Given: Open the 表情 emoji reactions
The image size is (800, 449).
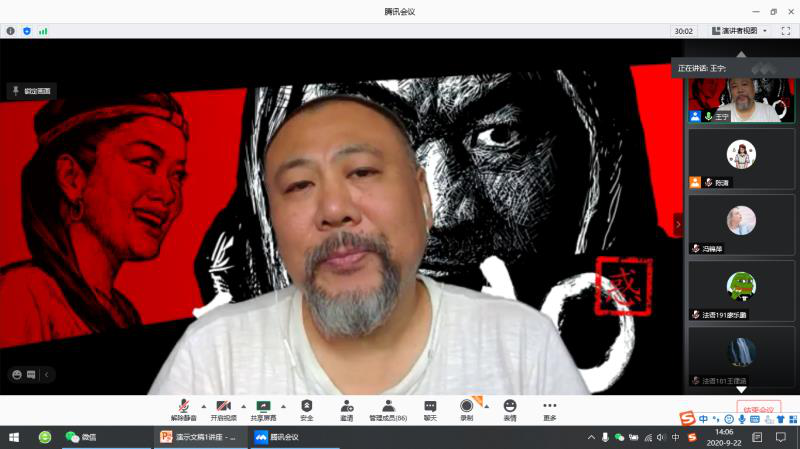Looking at the screenshot, I should pos(510,408).
